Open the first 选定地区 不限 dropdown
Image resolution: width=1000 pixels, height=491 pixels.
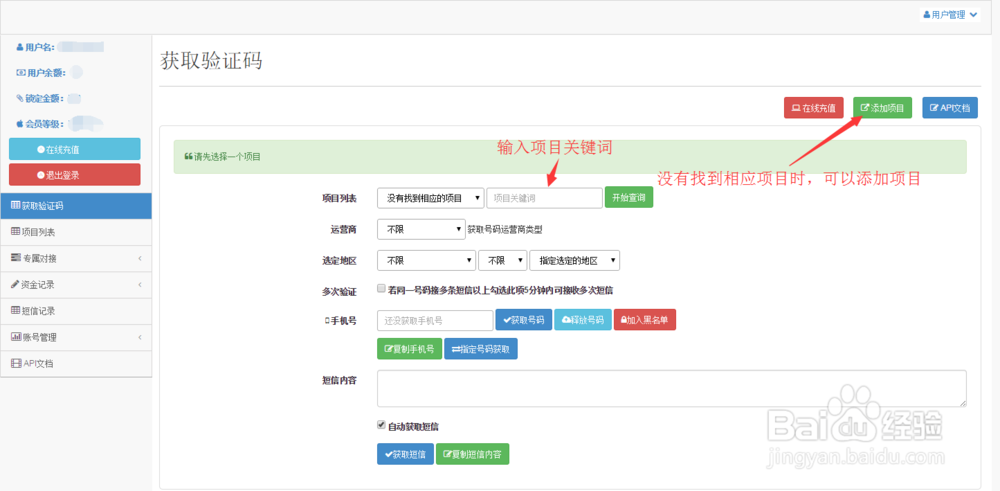[x=427, y=260]
